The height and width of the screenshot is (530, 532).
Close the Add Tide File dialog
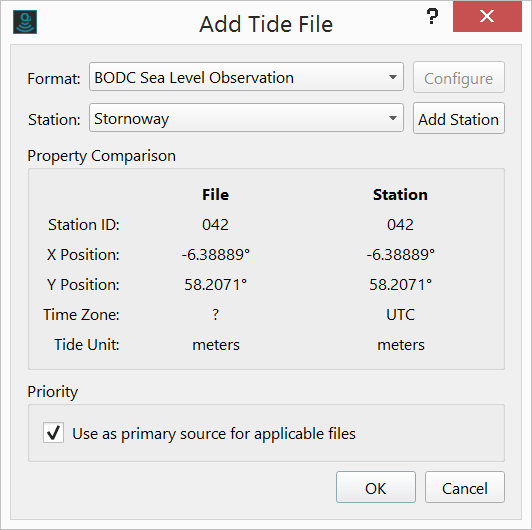point(487,16)
